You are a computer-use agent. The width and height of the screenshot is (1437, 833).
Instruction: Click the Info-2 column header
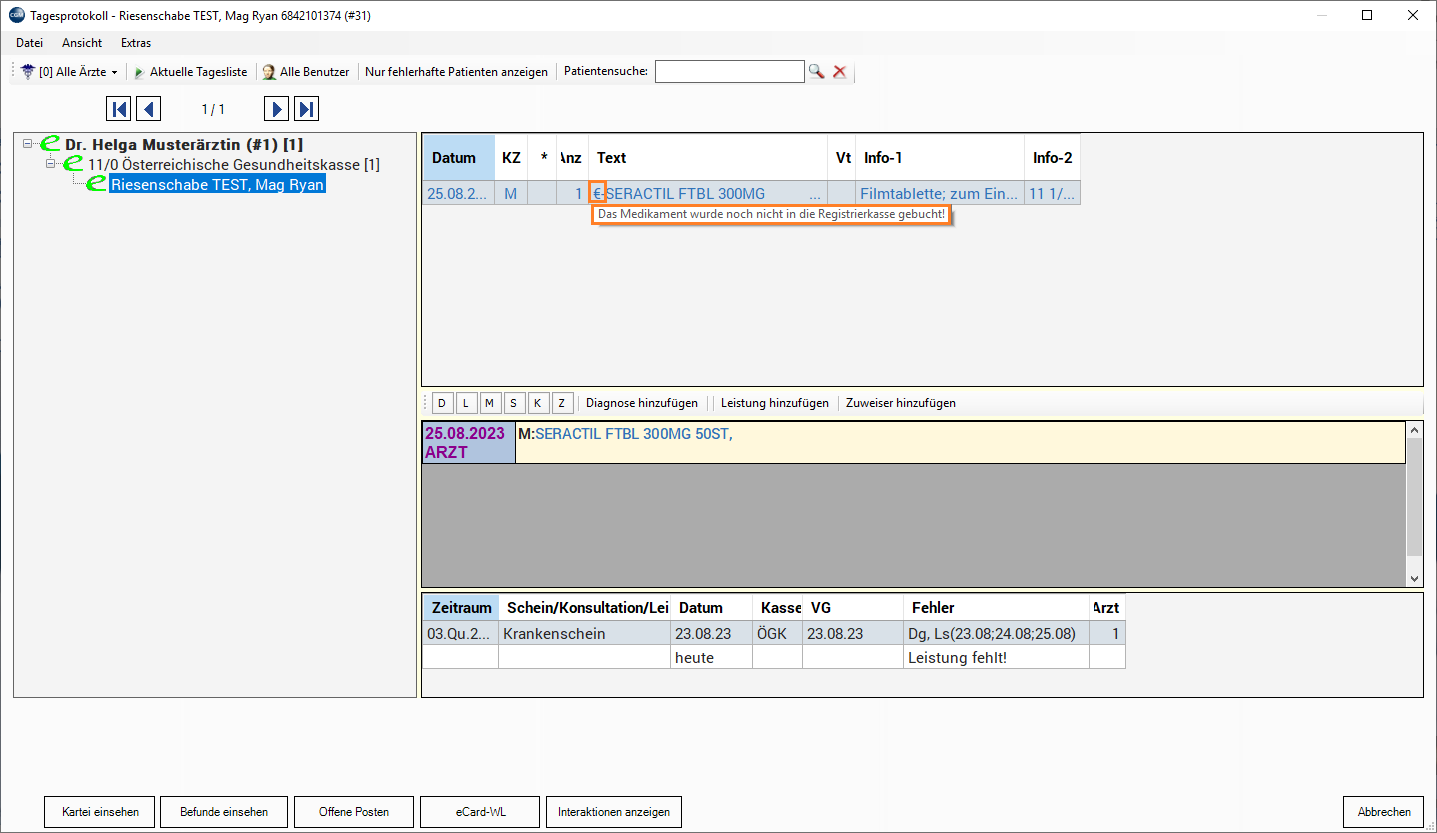click(1052, 158)
